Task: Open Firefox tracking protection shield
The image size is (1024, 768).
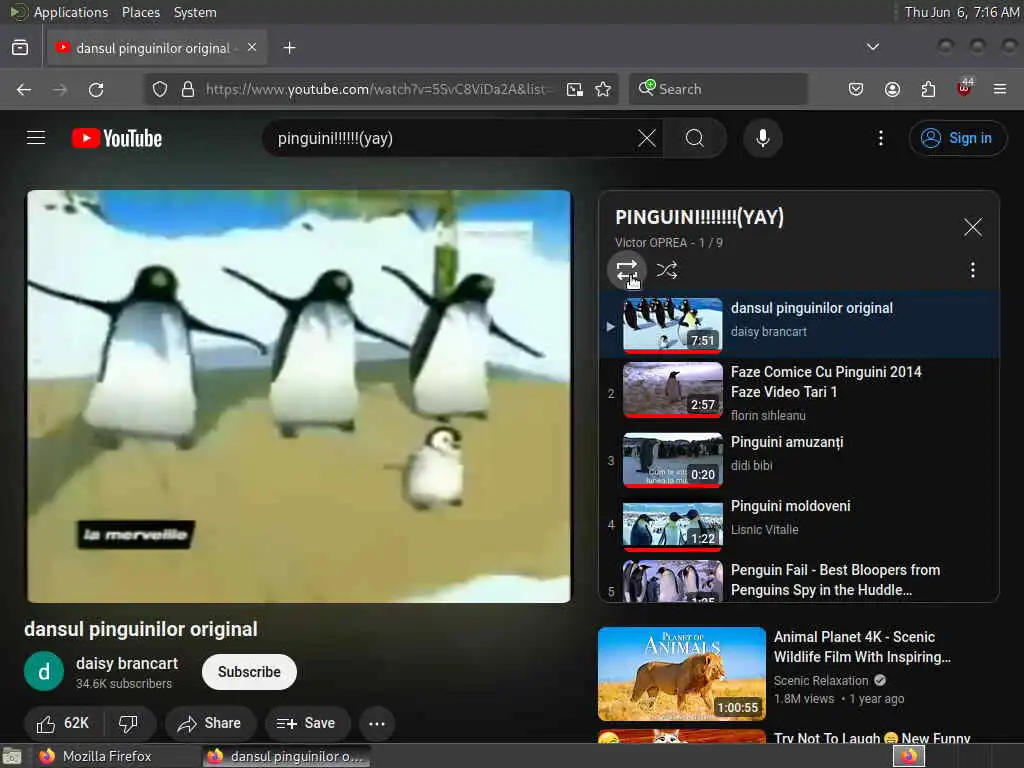Action: point(159,89)
